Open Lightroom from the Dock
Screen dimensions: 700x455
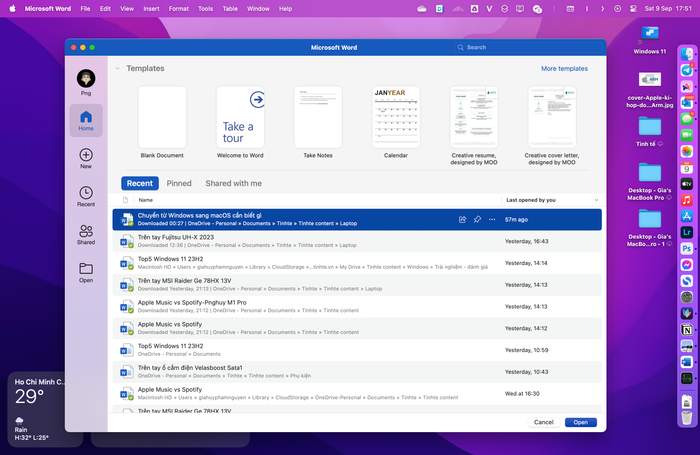point(687,232)
